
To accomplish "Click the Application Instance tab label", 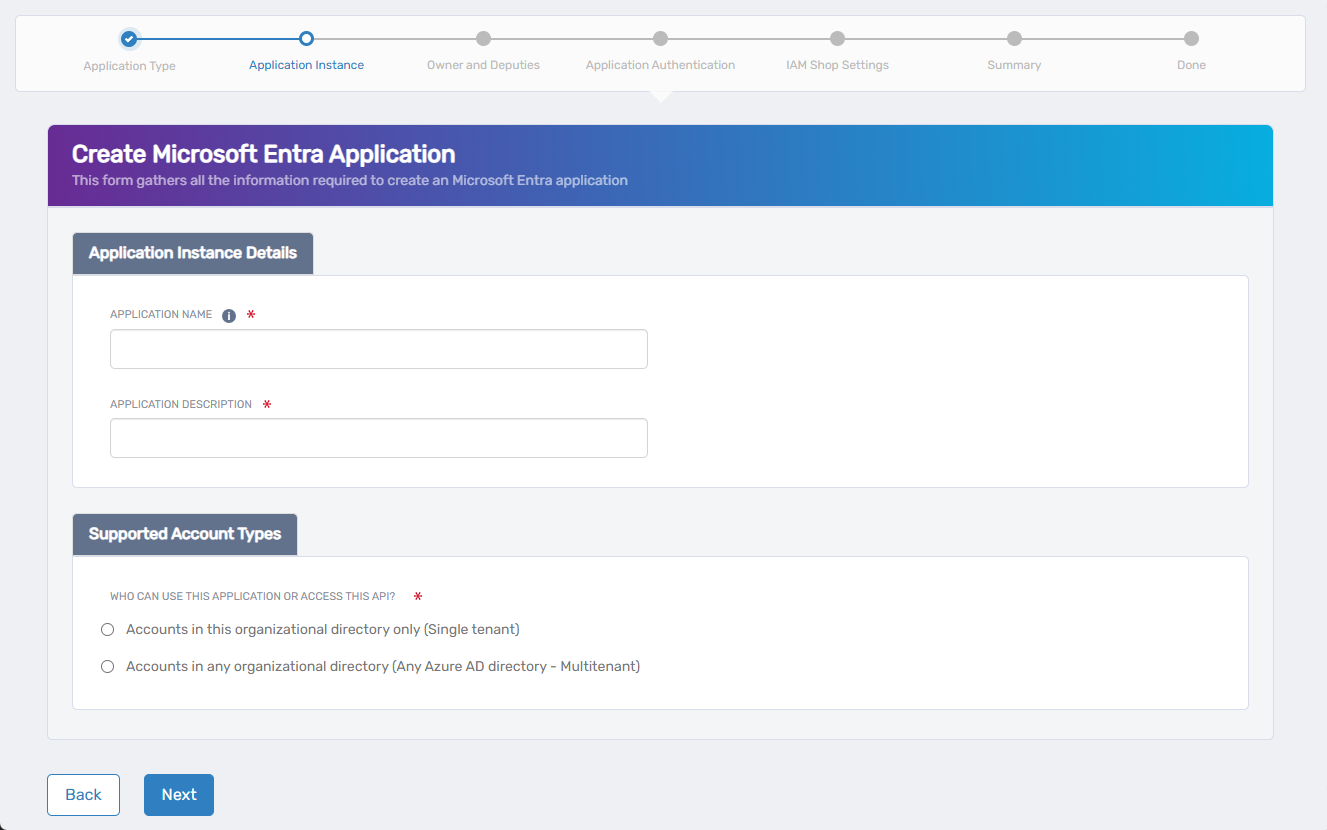I will (306, 64).
